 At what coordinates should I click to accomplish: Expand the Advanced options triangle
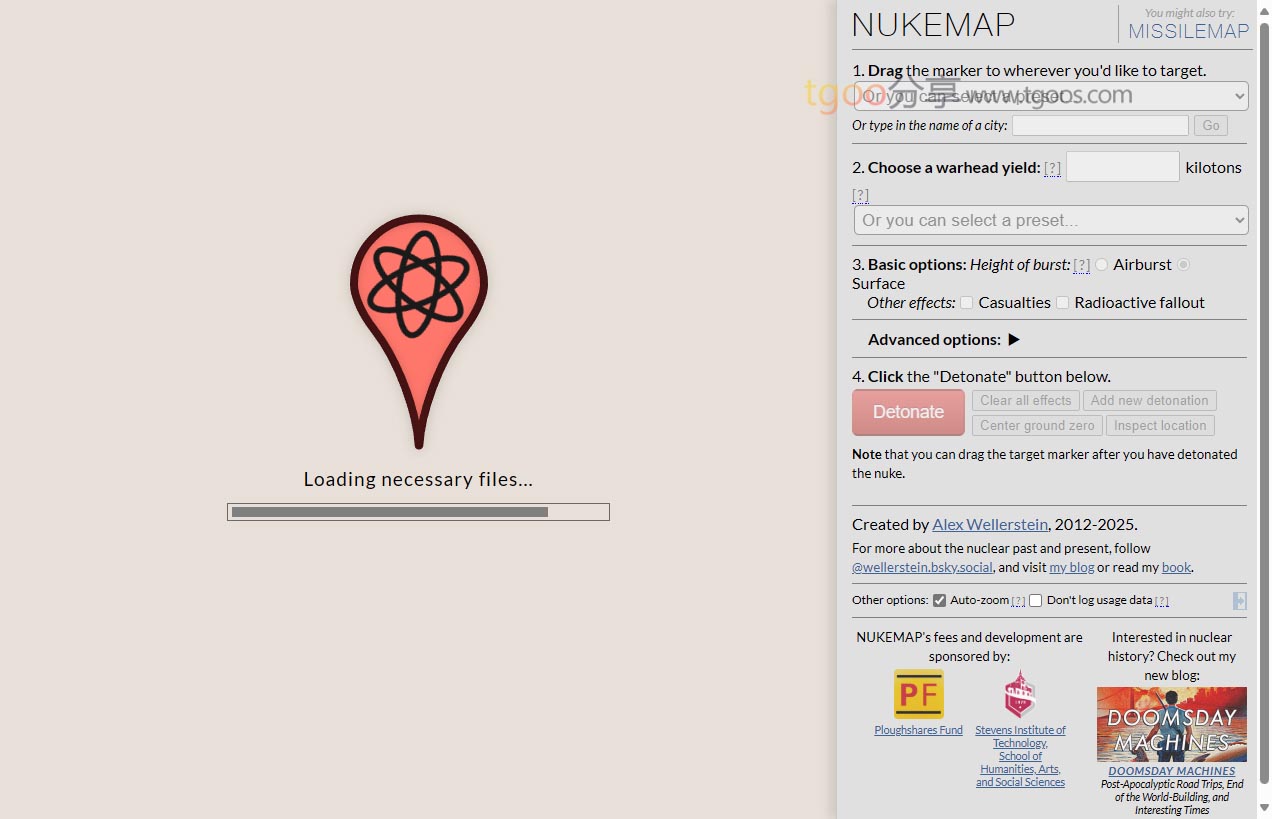[1013, 340]
